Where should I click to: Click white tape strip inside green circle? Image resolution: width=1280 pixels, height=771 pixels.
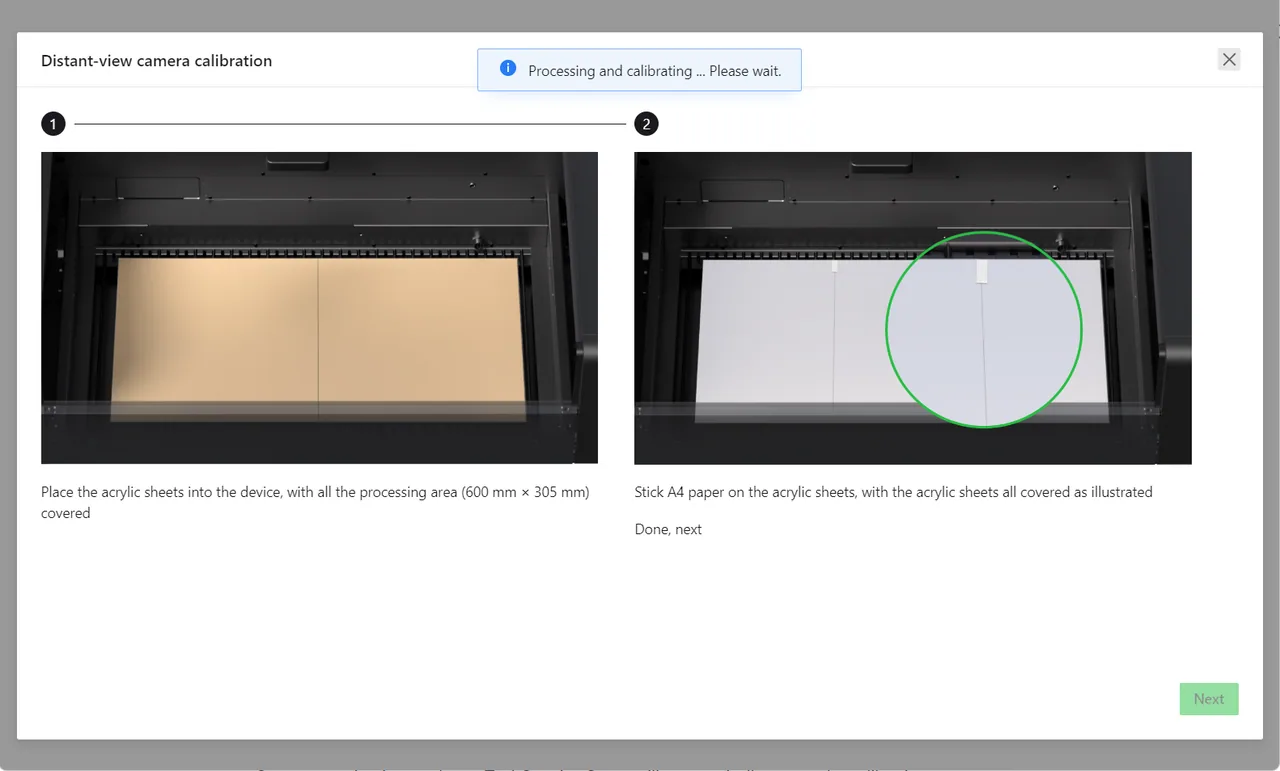981,271
